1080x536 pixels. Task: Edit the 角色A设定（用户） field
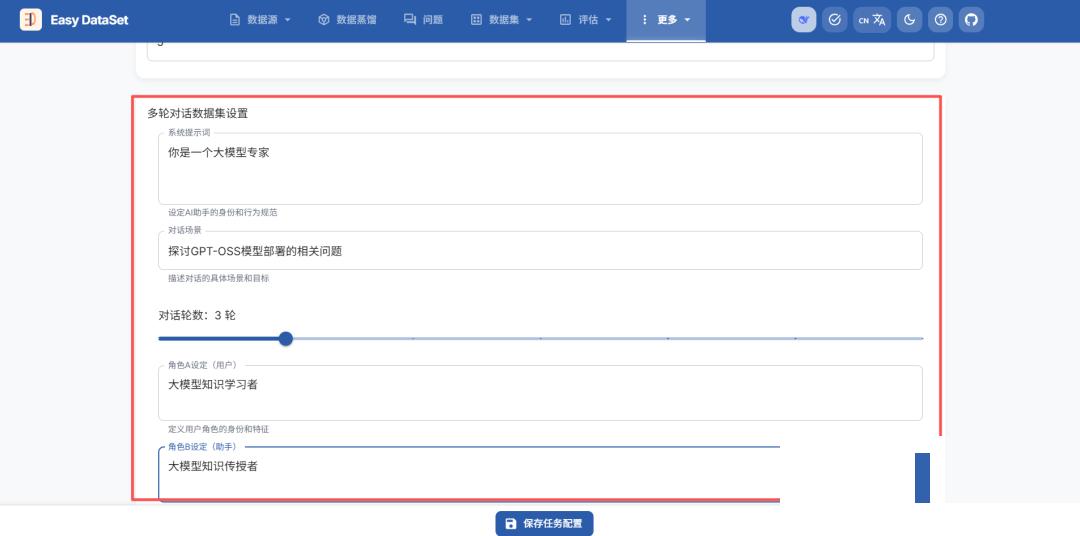pyautogui.click(x=540, y=393)
